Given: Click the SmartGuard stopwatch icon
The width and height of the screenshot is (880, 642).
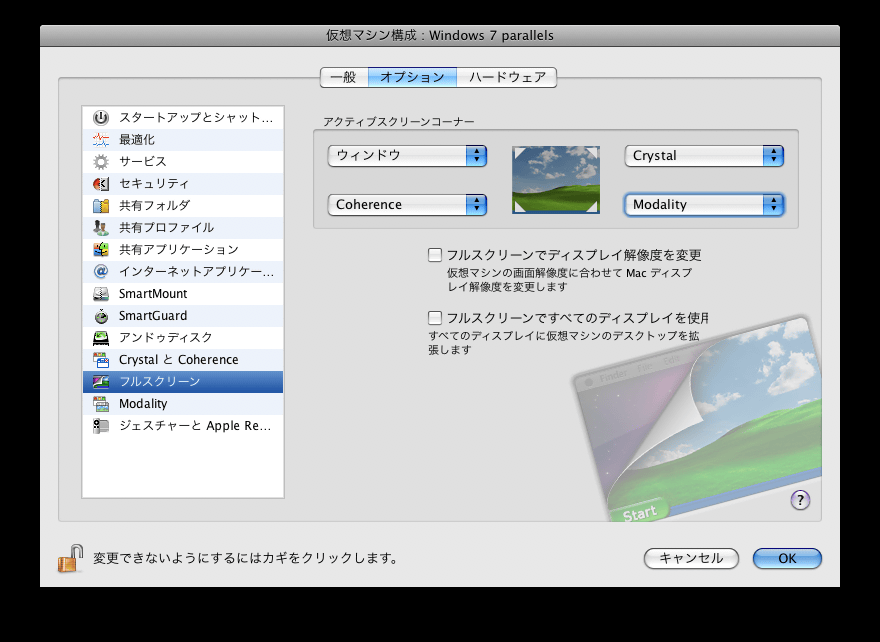Looking at the screenshot, I should pyautogui.click(x=100, y=315).
